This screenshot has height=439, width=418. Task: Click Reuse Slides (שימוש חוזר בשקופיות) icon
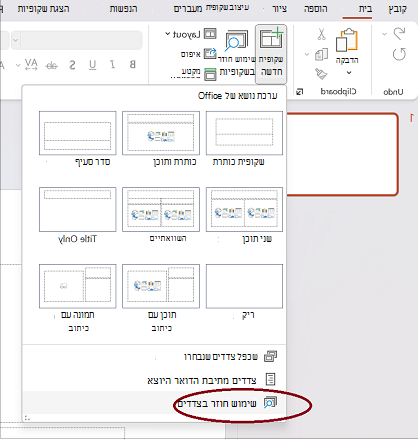click(237, 41)
